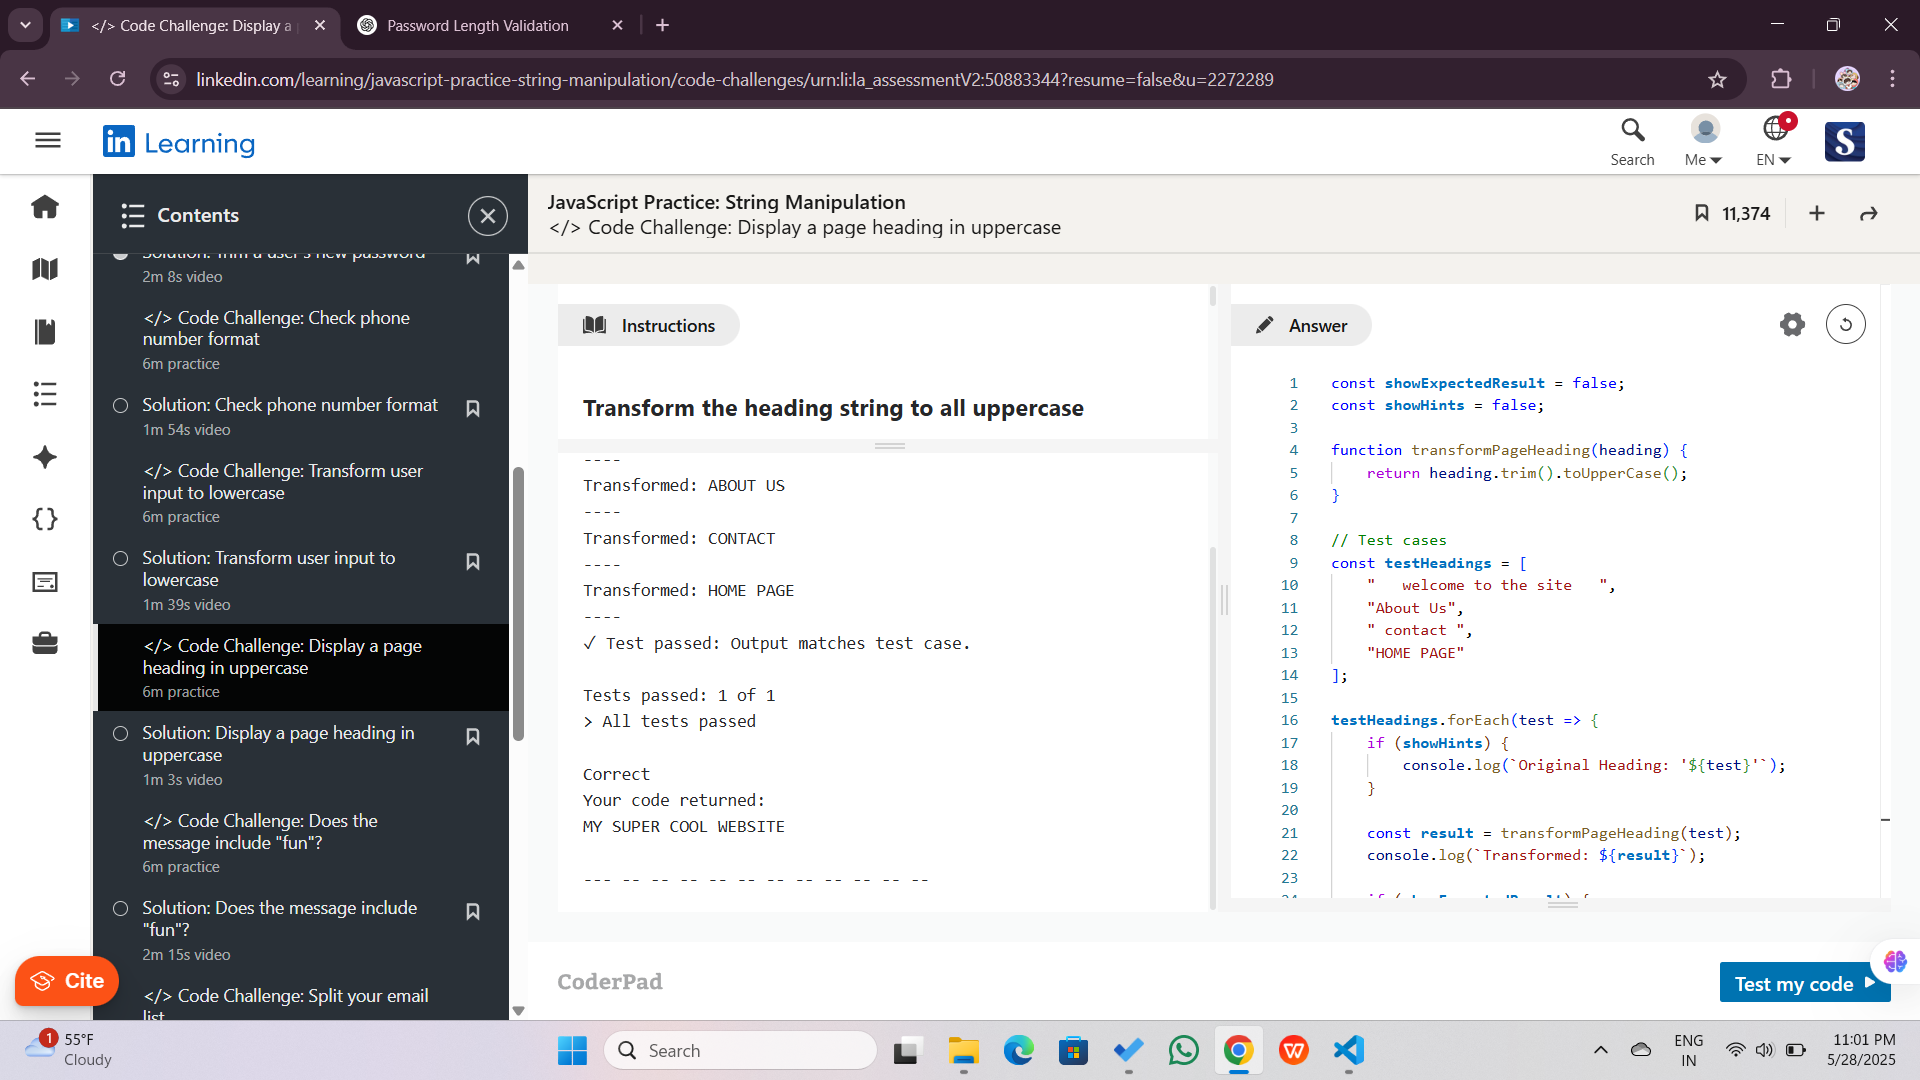Switch to the Password Length Validation browser tab
Image resolution: width=1920 pixels, height=1080 pixels.
click(x=478, y=26)
